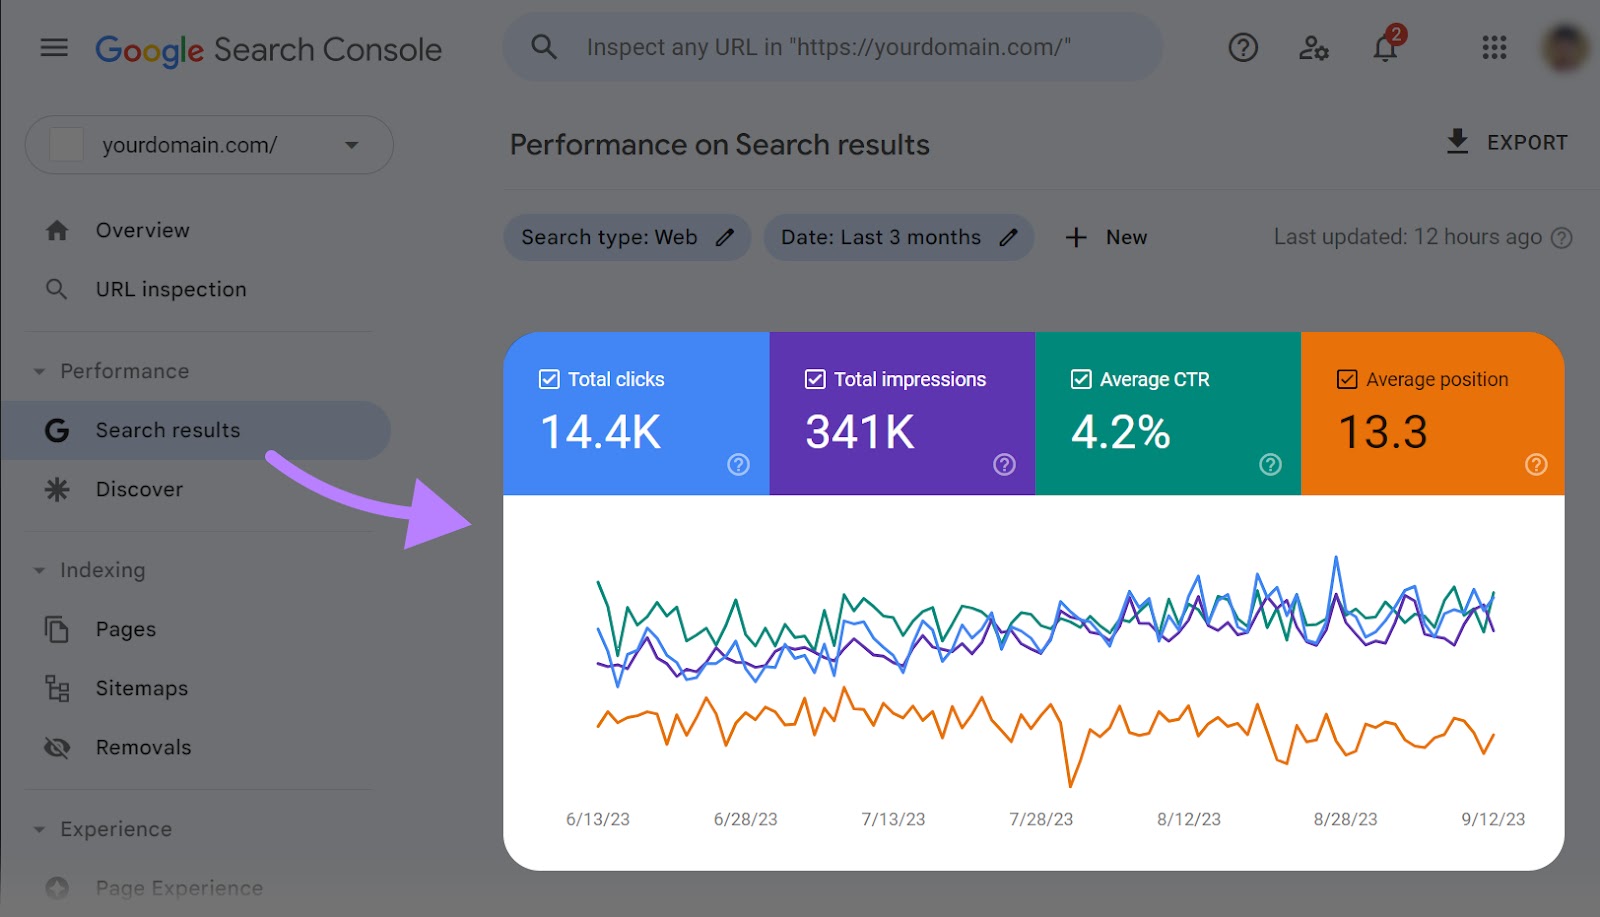Edit Search type filter pencil icon
1600x917 pixels.
pos(725,237)
